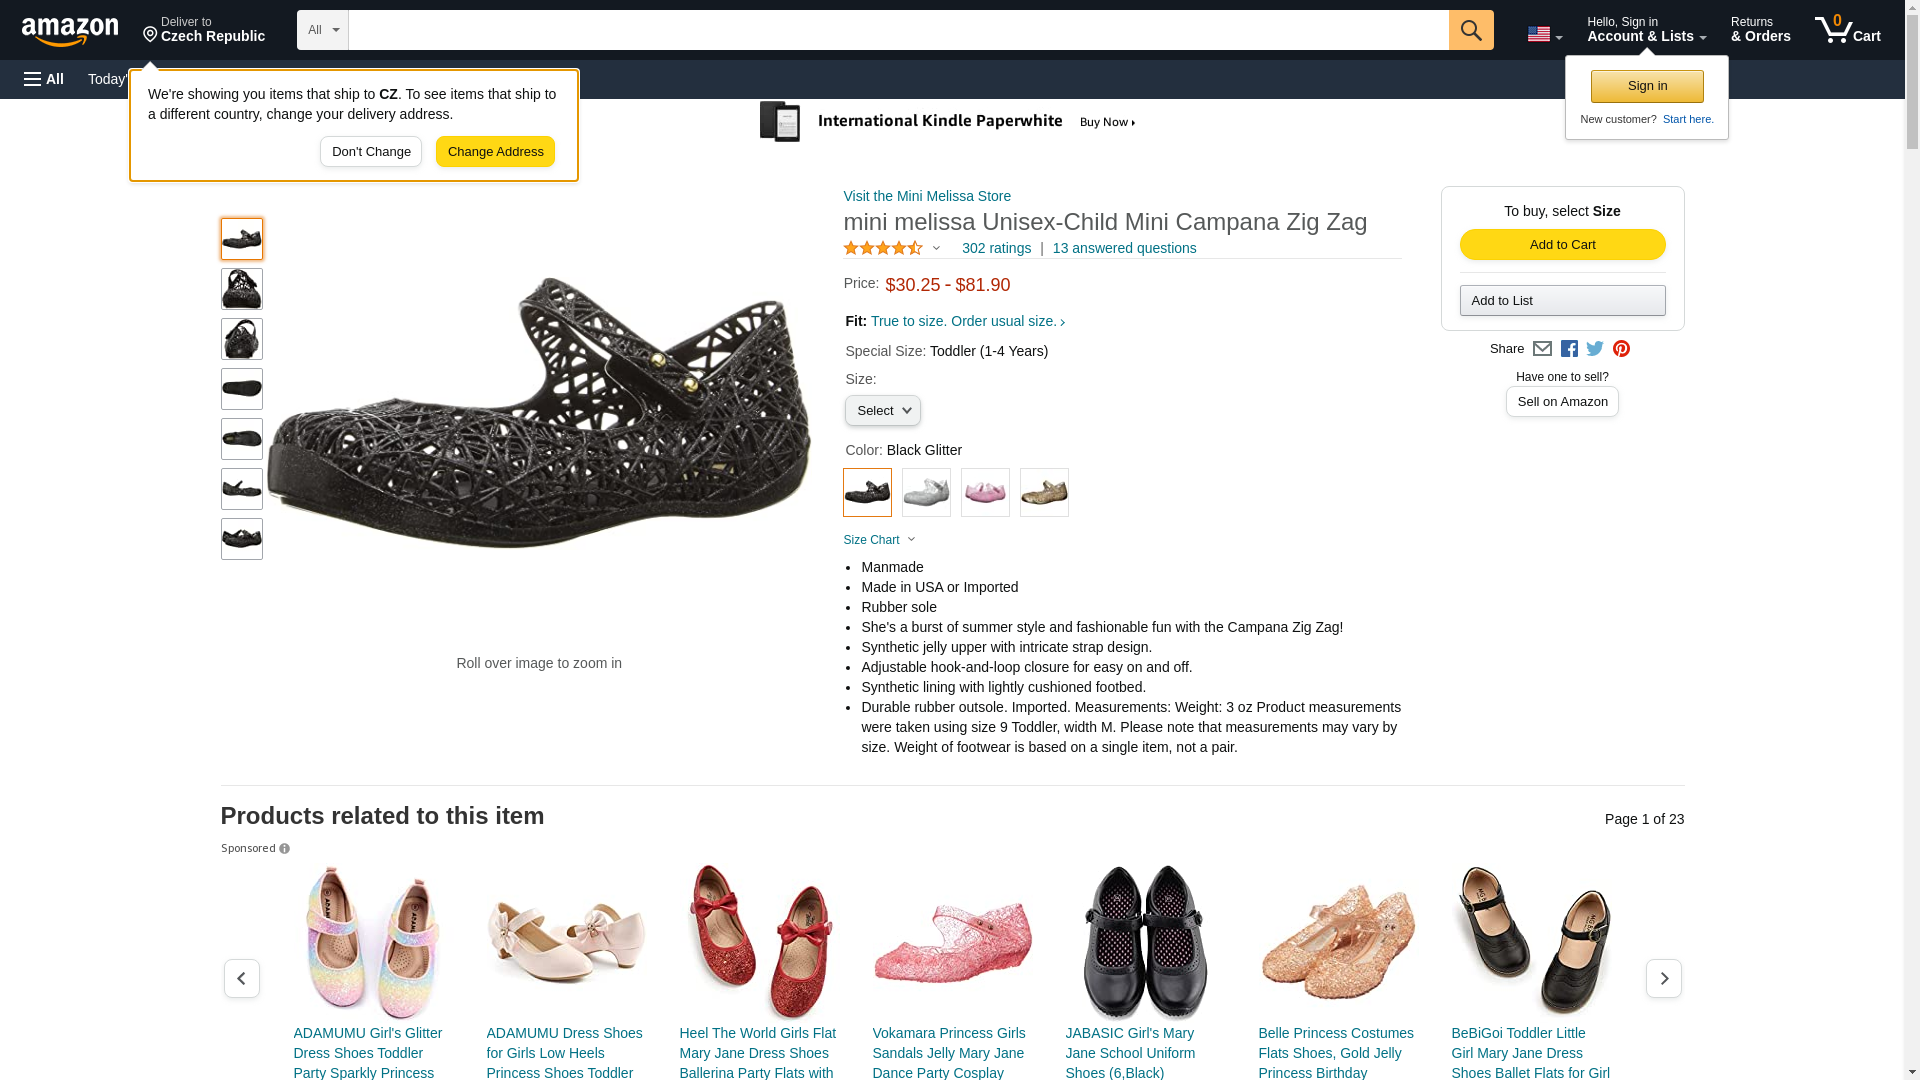
Task: Open the Size Select dropdown
Action: (882, 411)
